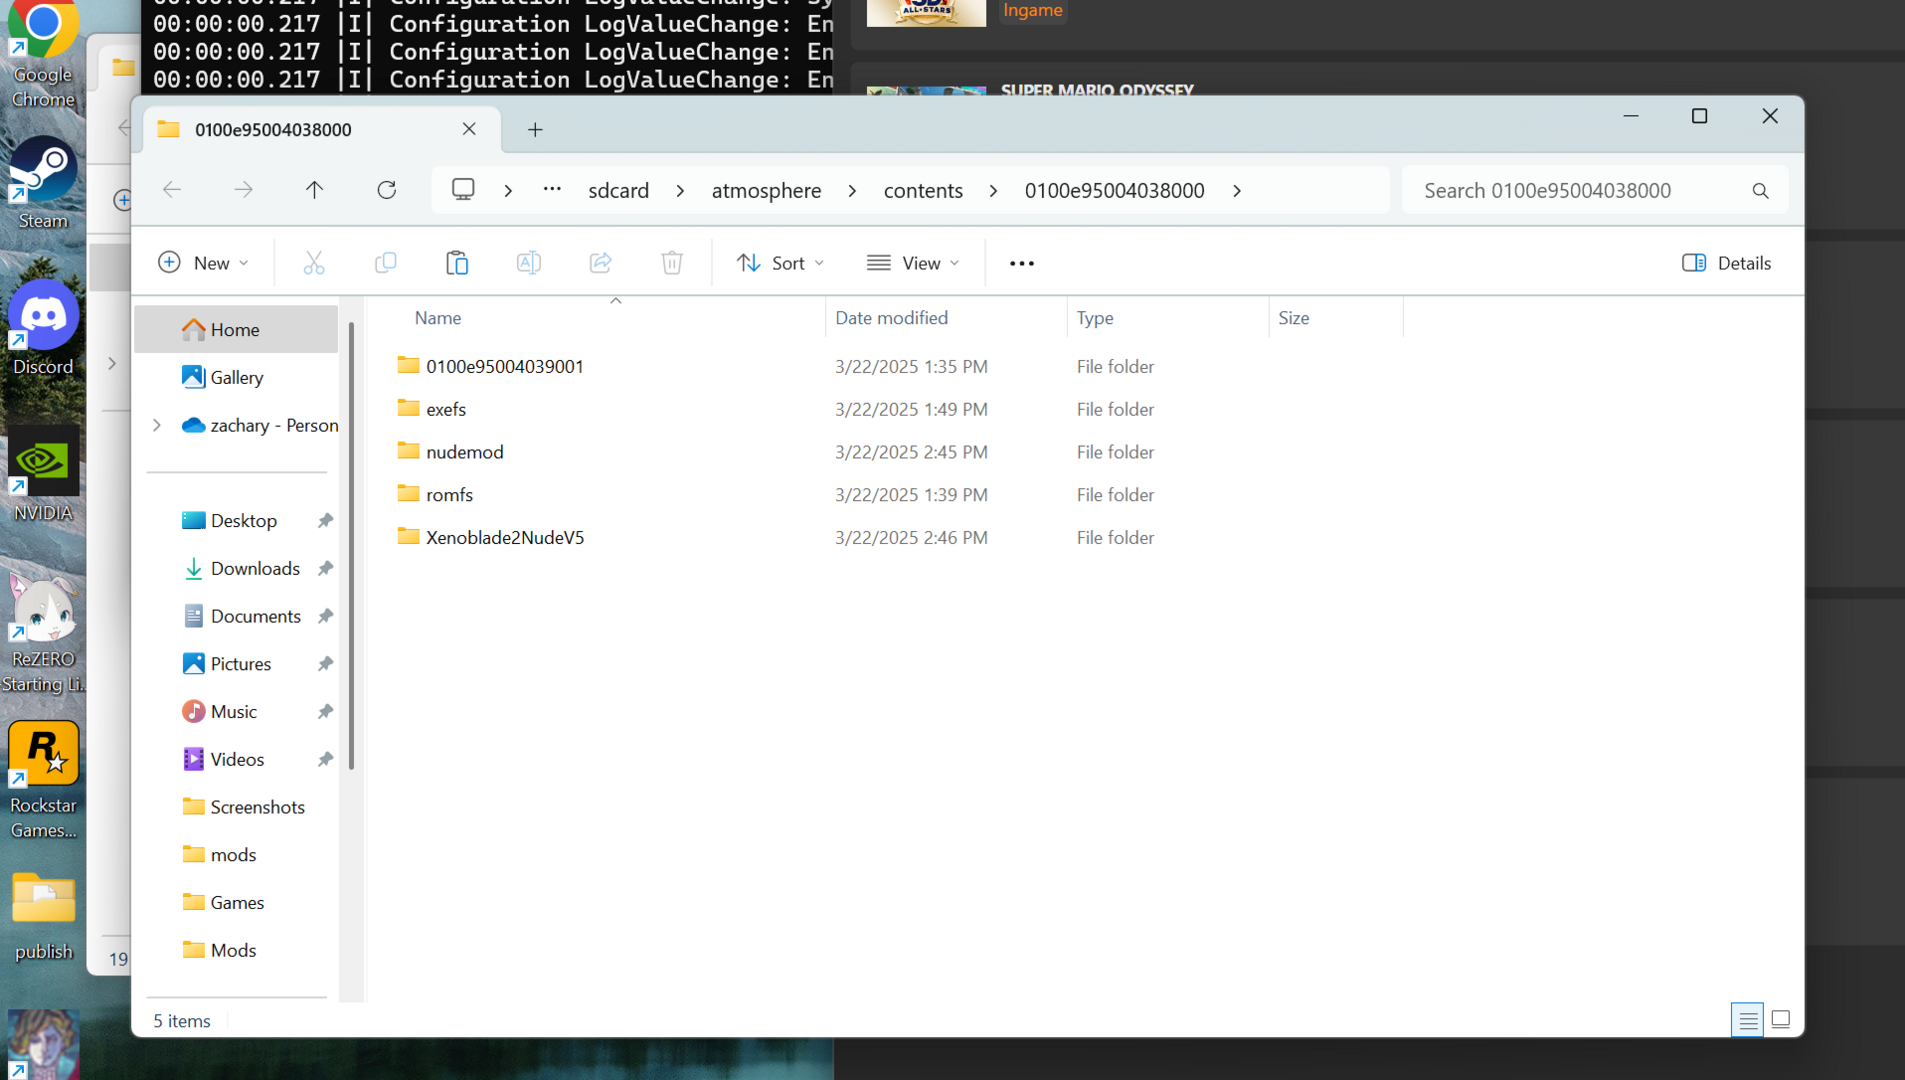Unpin Desktop via its pin icon
Image resolution: width=1905 pixels, height=1080 pixels.
pos(325,521)
